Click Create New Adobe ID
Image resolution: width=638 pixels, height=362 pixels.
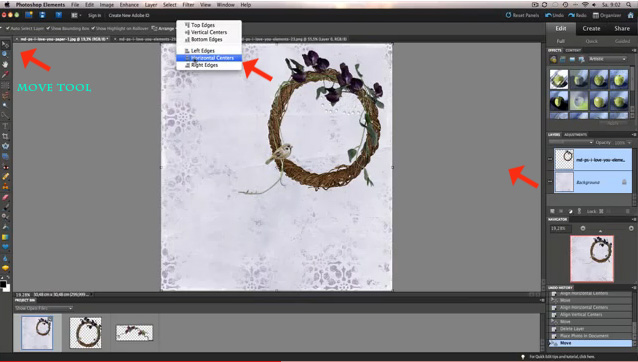129,15
